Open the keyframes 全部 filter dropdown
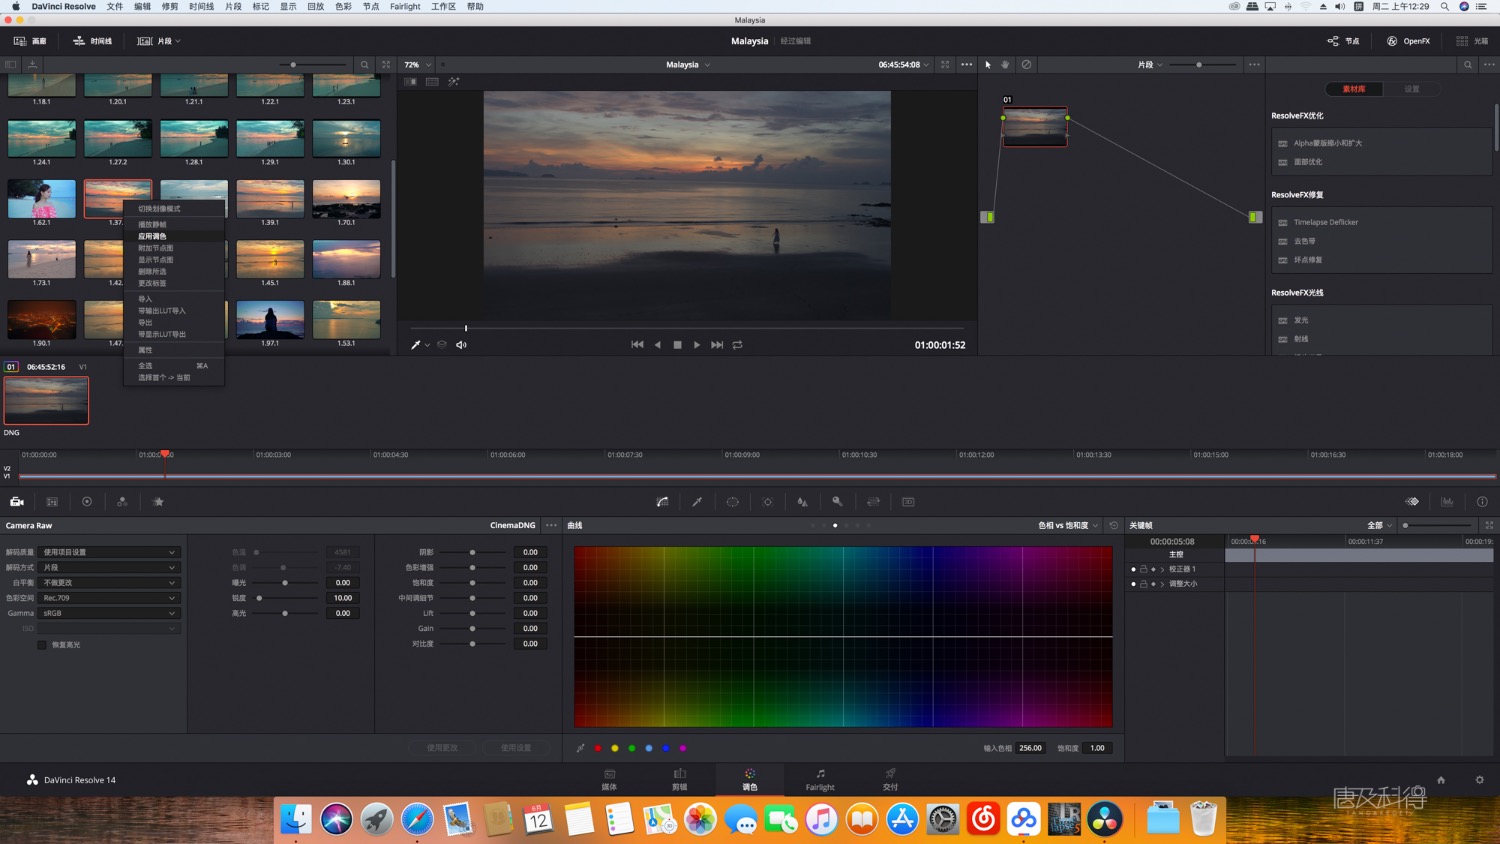 [1380, 525]
